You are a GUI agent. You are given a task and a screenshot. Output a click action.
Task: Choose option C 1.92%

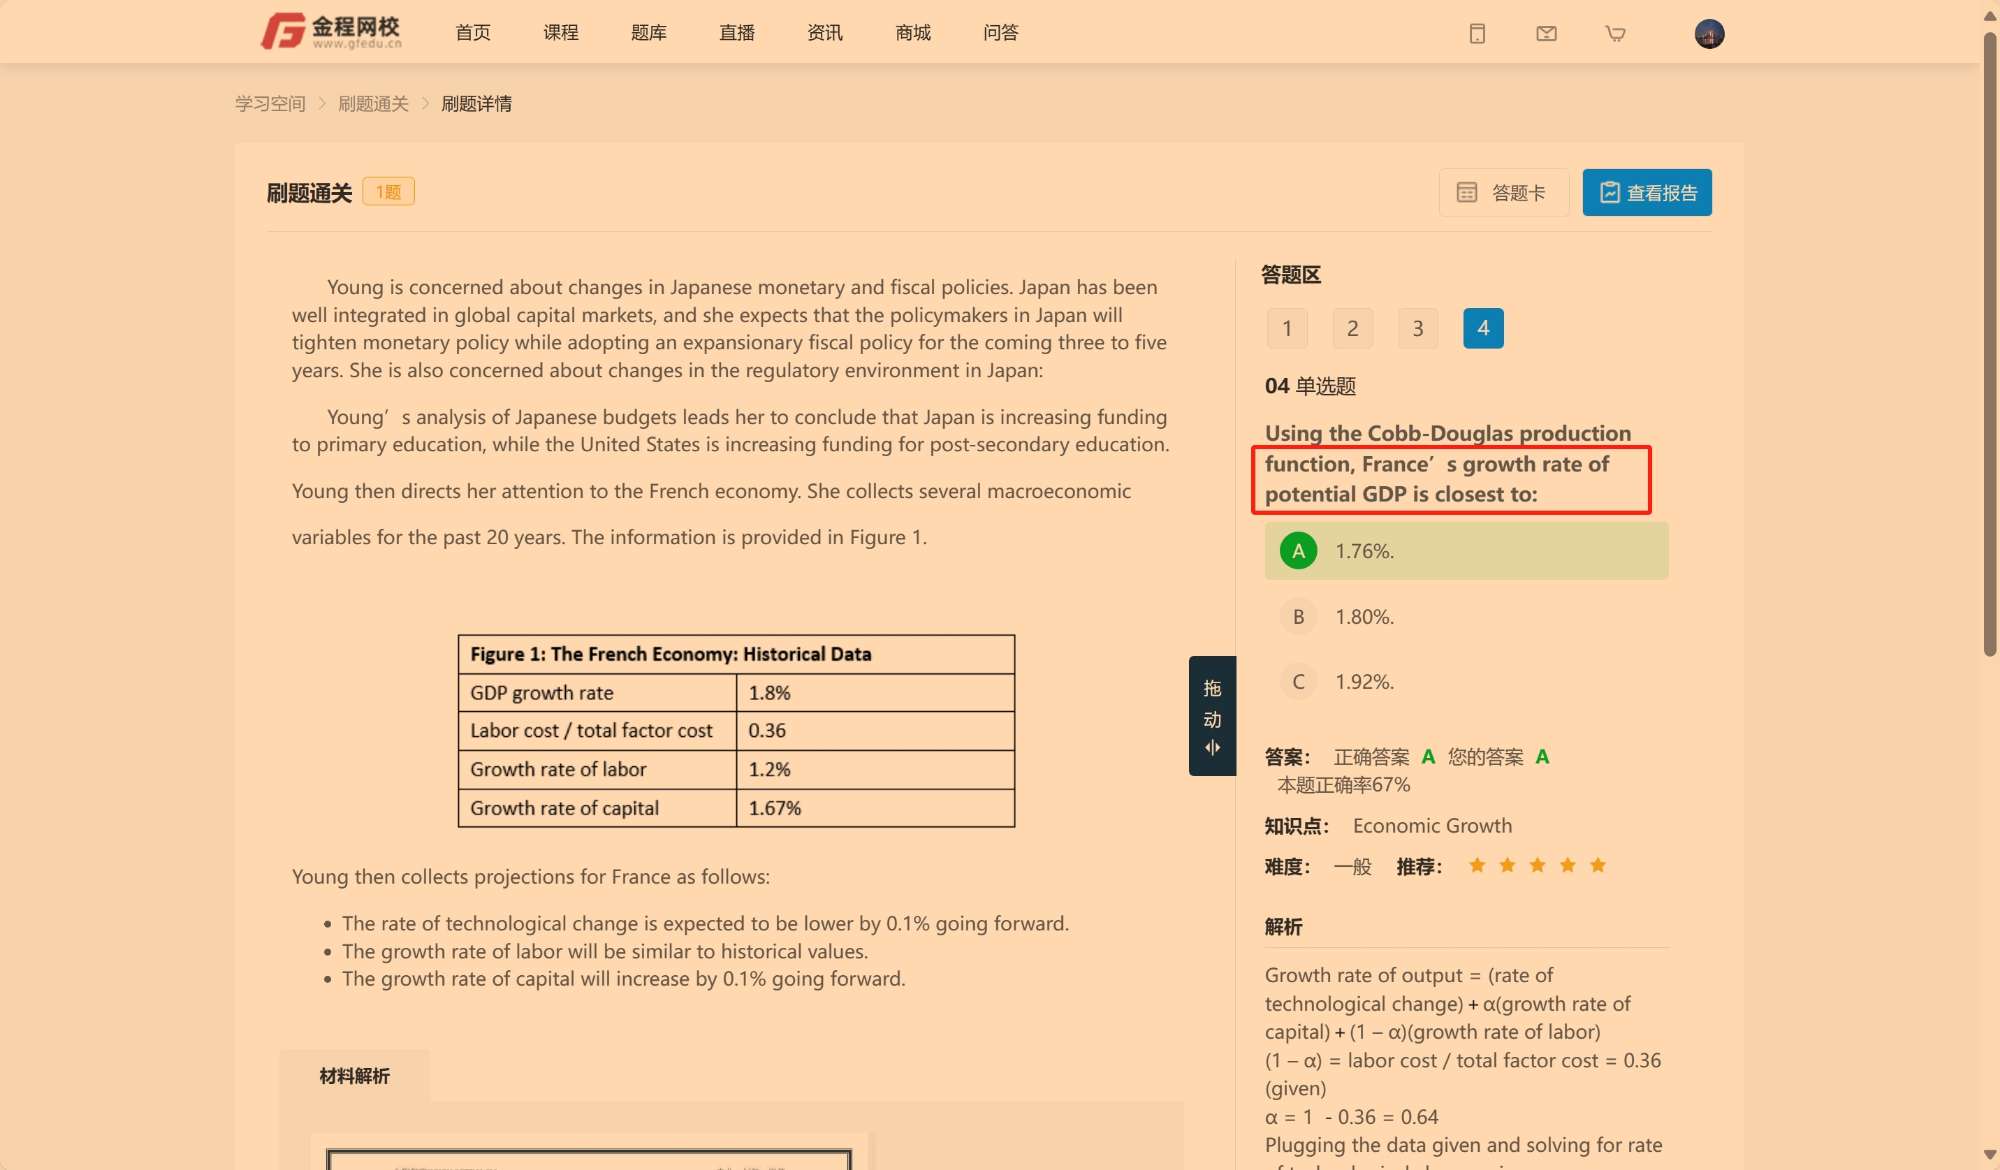[1466, 682]
